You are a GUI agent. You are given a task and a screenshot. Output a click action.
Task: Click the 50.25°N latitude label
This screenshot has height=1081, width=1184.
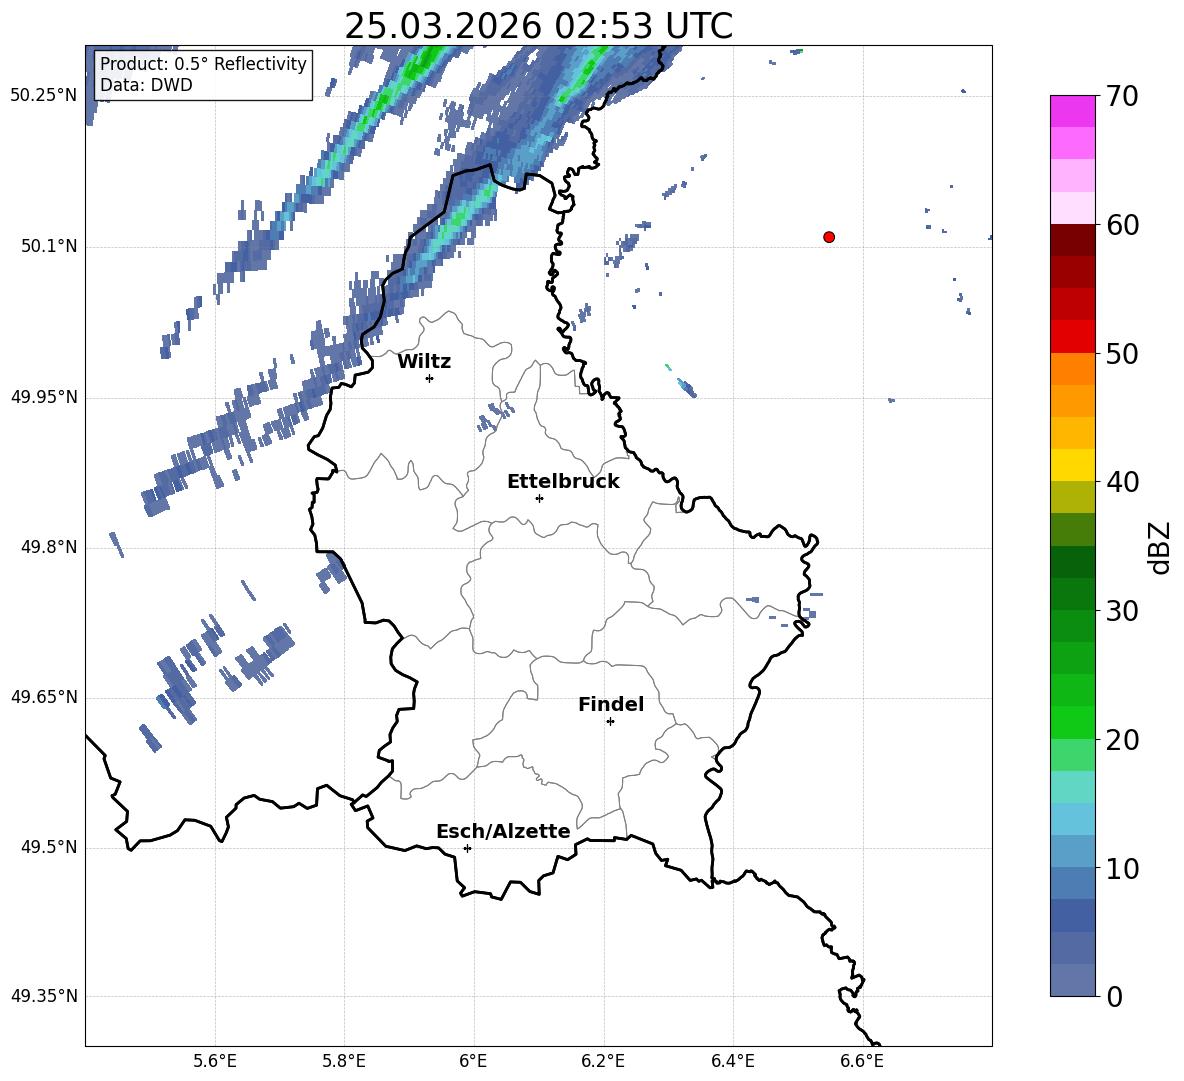(44, 96)
